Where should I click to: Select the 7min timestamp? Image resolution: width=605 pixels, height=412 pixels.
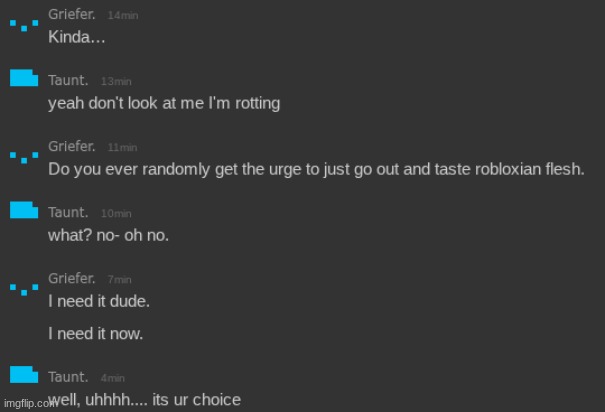[119, 280]
